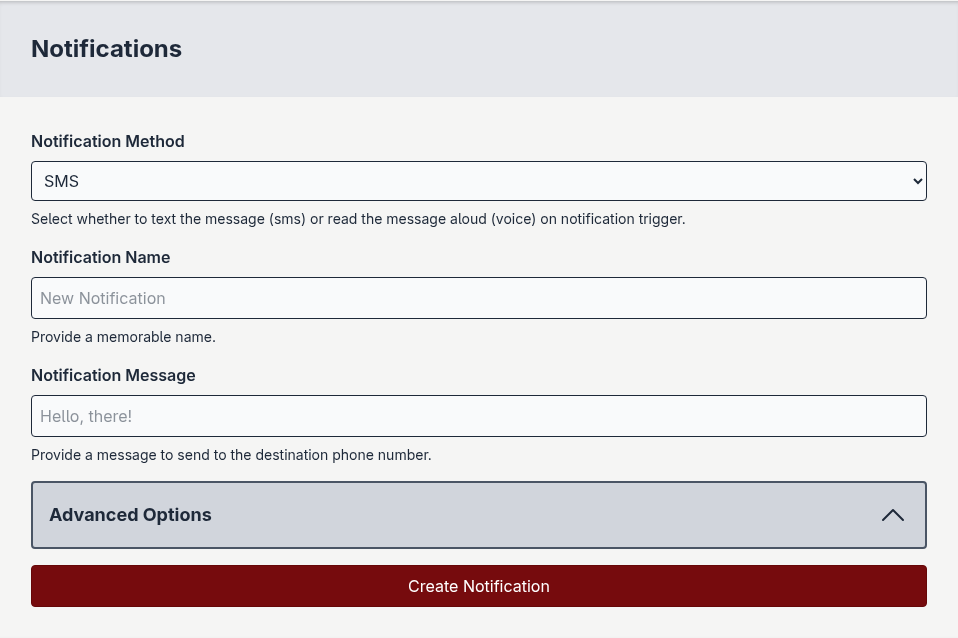Click the Hello, there! message field
The width and height of the screenshot is (958, 638).
tap(479, 416)
